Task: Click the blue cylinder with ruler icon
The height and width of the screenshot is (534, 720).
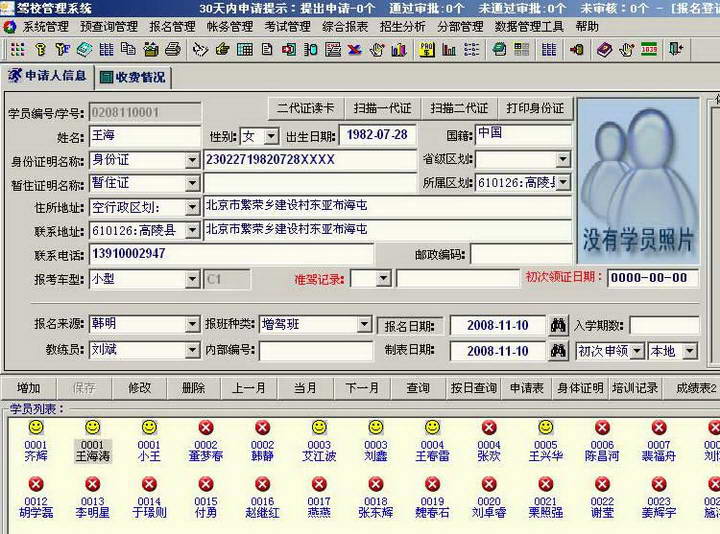Action: 310,49
